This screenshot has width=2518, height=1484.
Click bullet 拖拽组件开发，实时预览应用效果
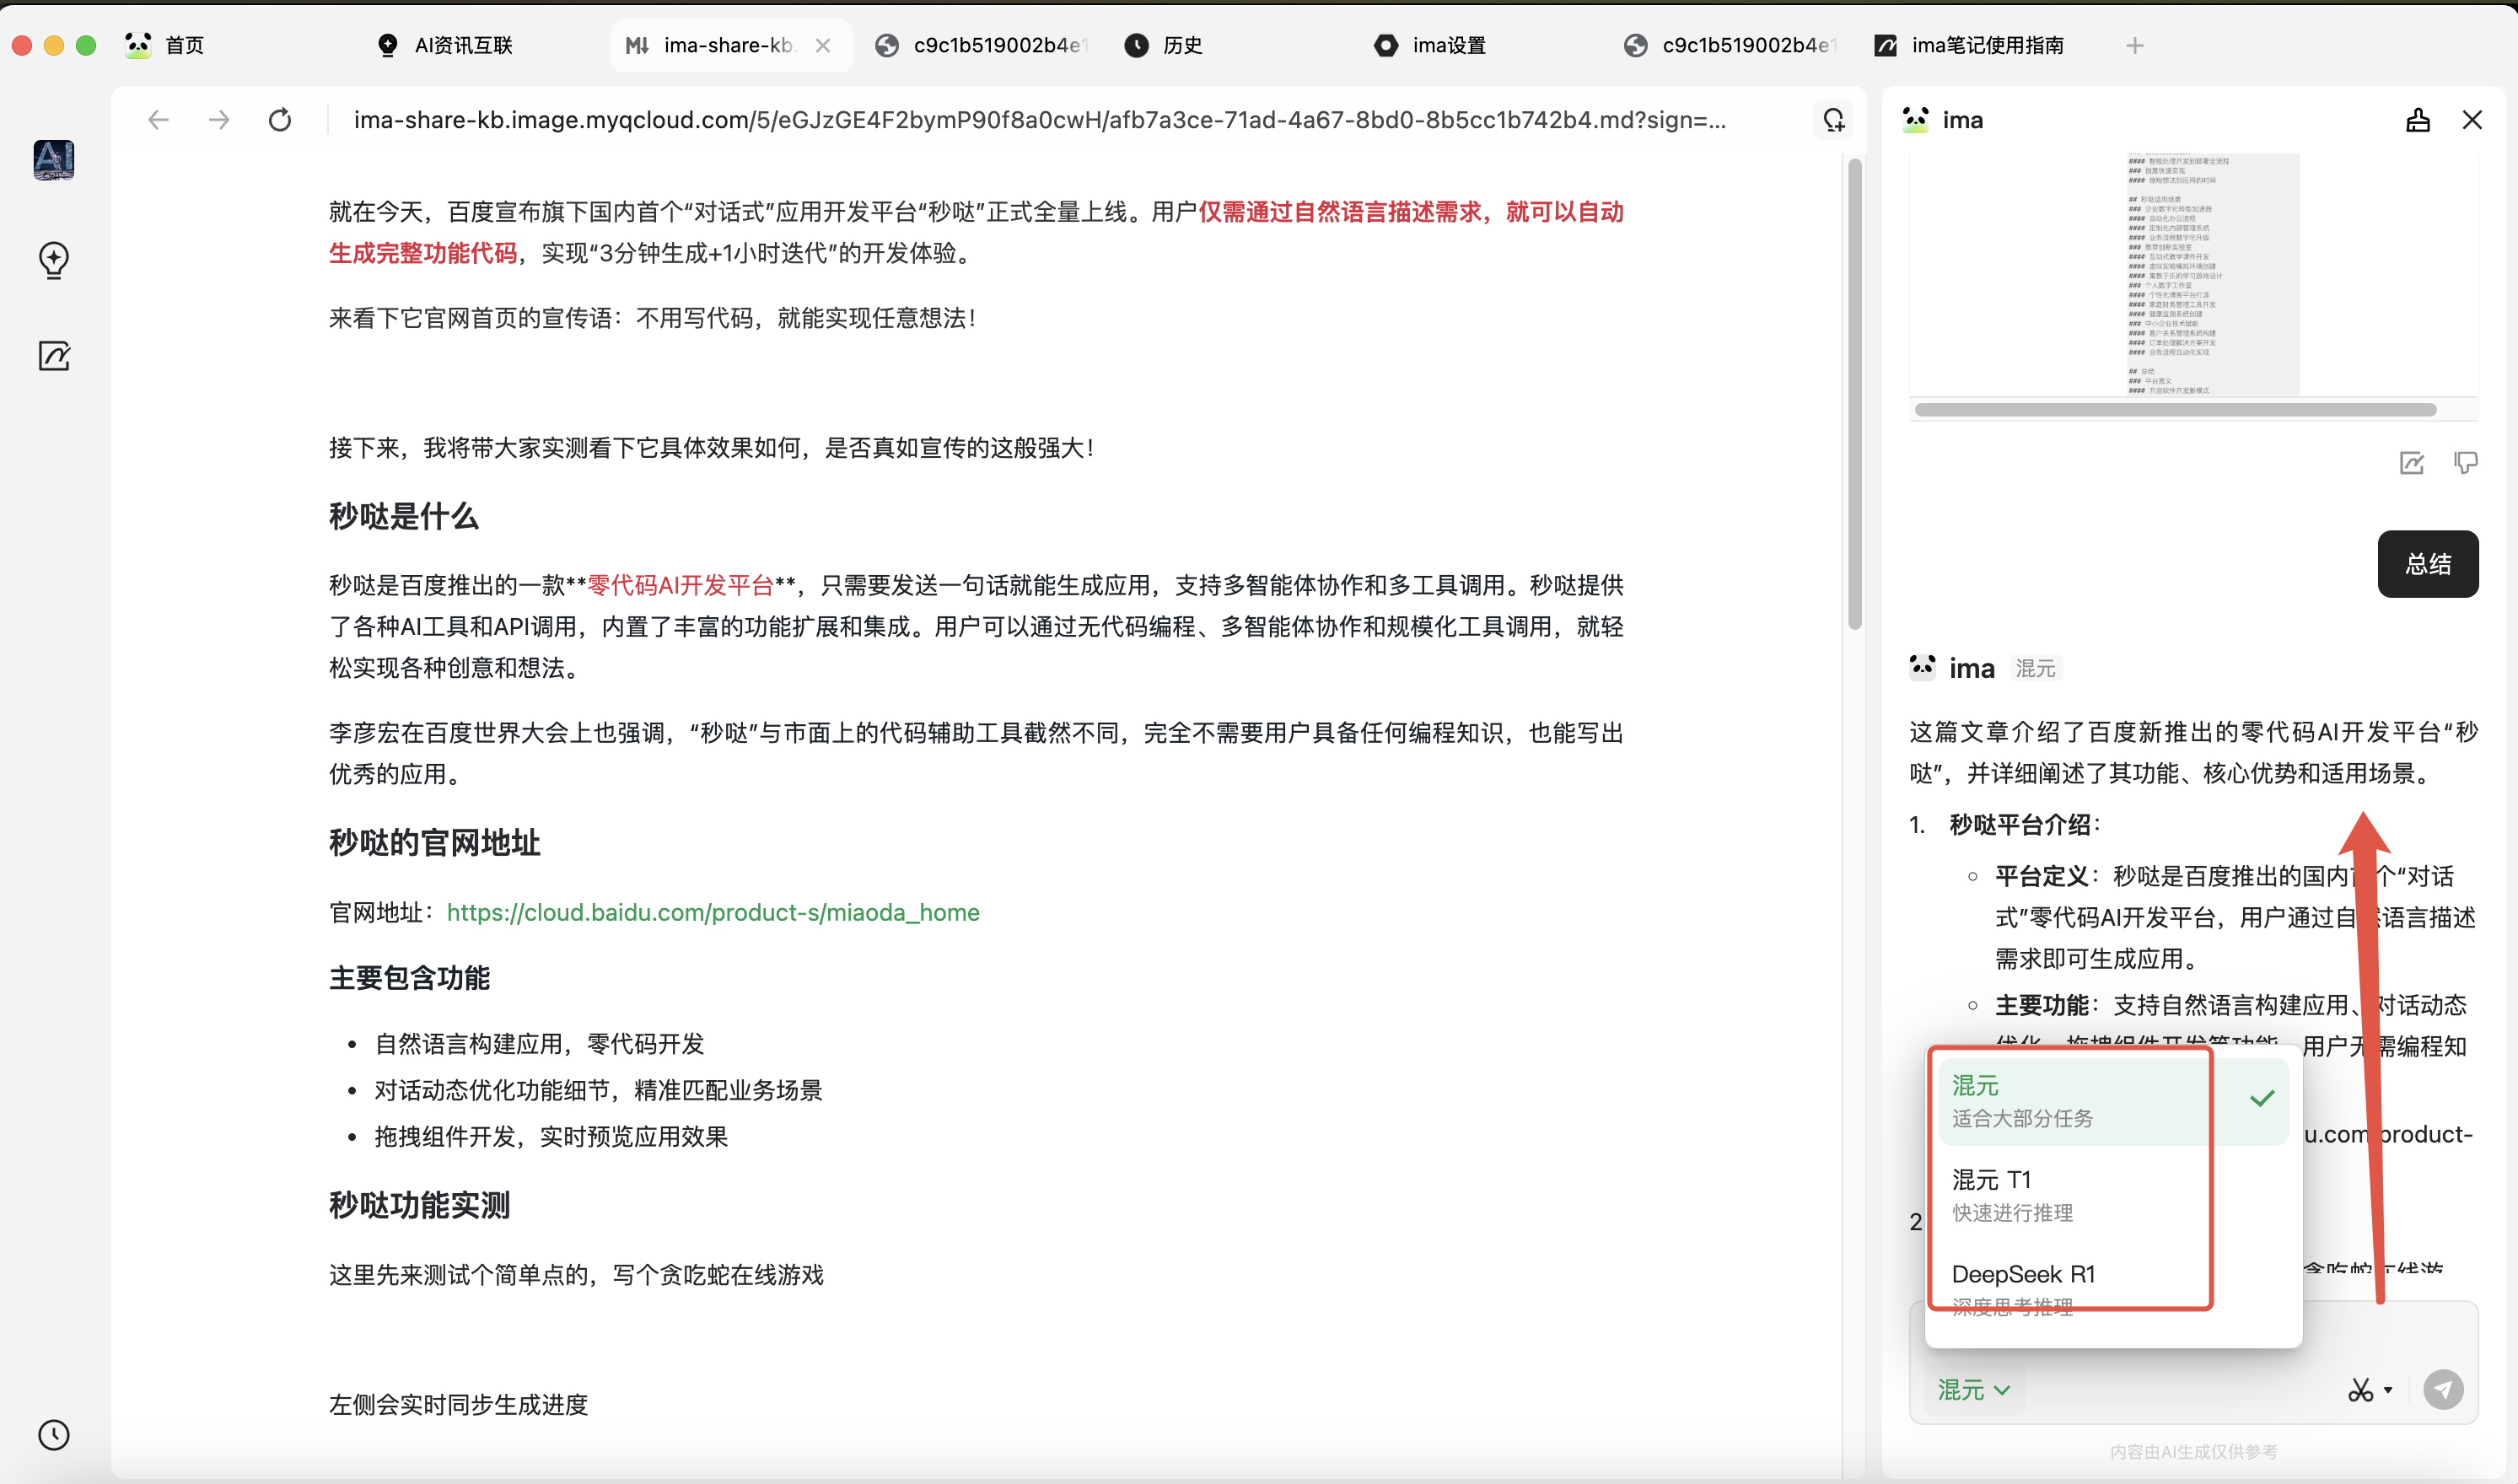[551, 1137]
